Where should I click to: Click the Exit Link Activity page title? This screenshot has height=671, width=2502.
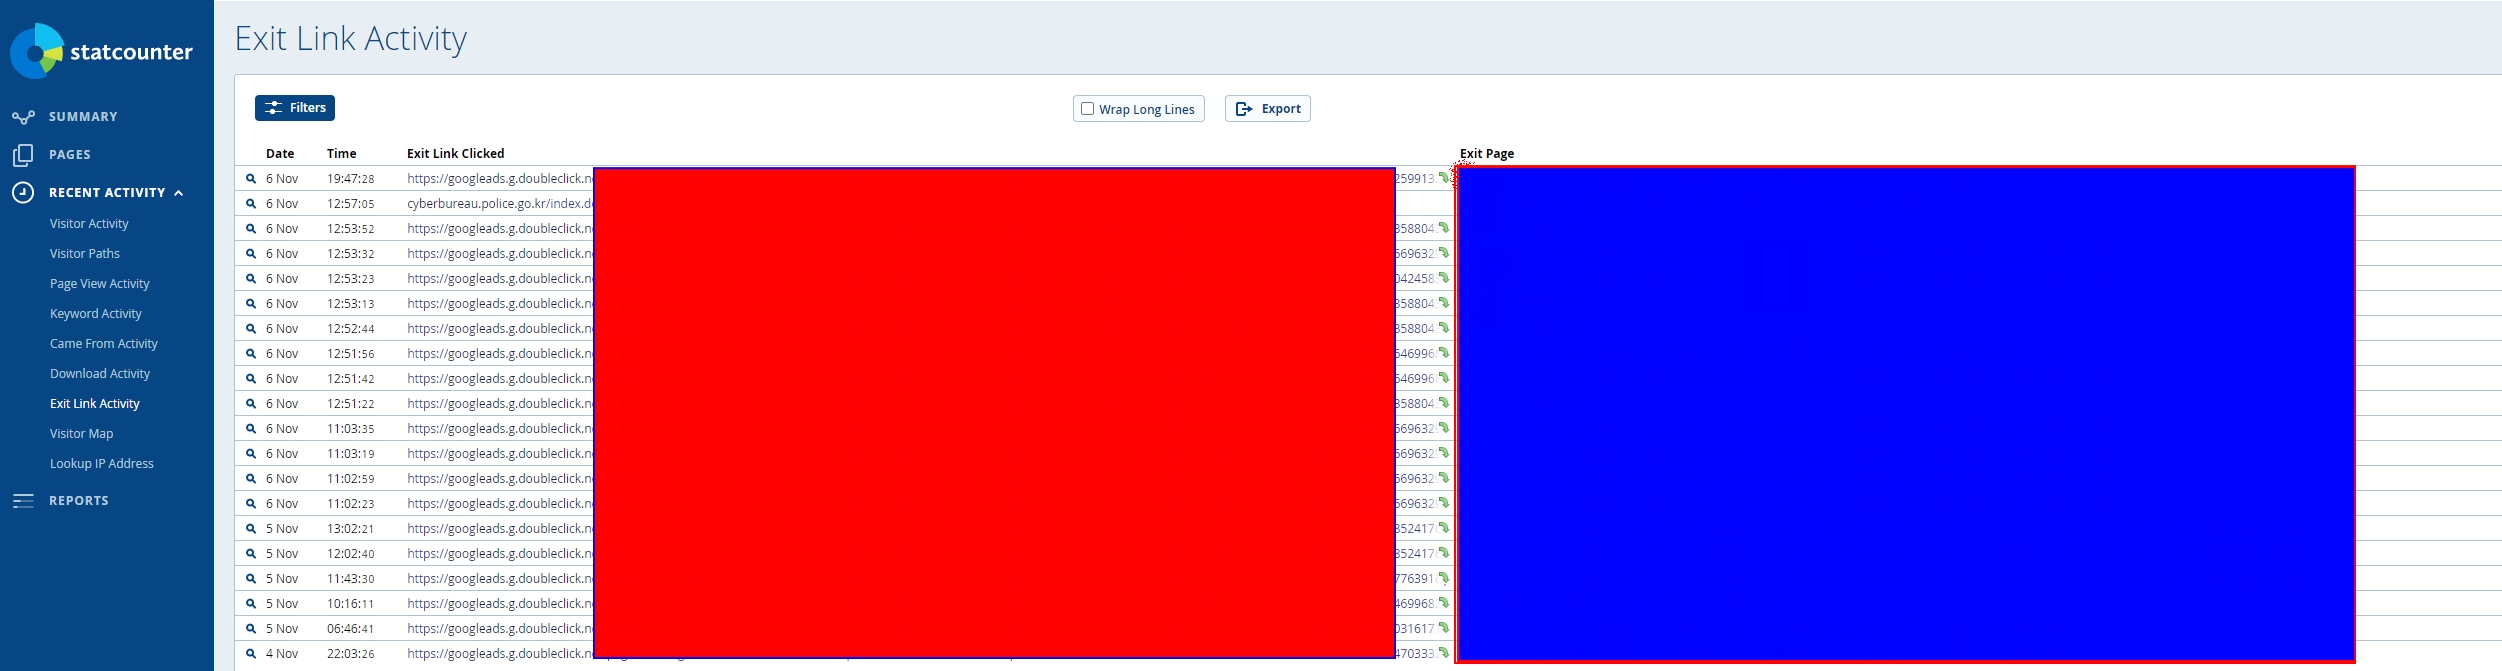[351, 38]
